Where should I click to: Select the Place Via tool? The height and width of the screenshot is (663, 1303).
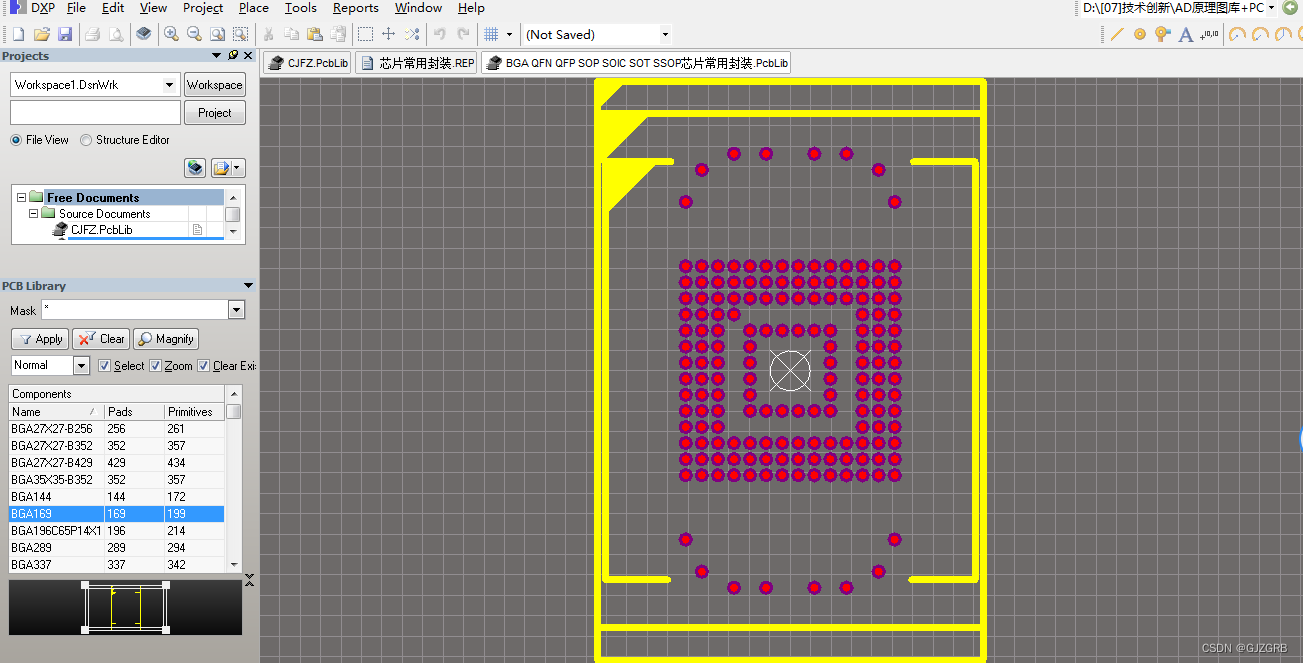coord(1162,34)
